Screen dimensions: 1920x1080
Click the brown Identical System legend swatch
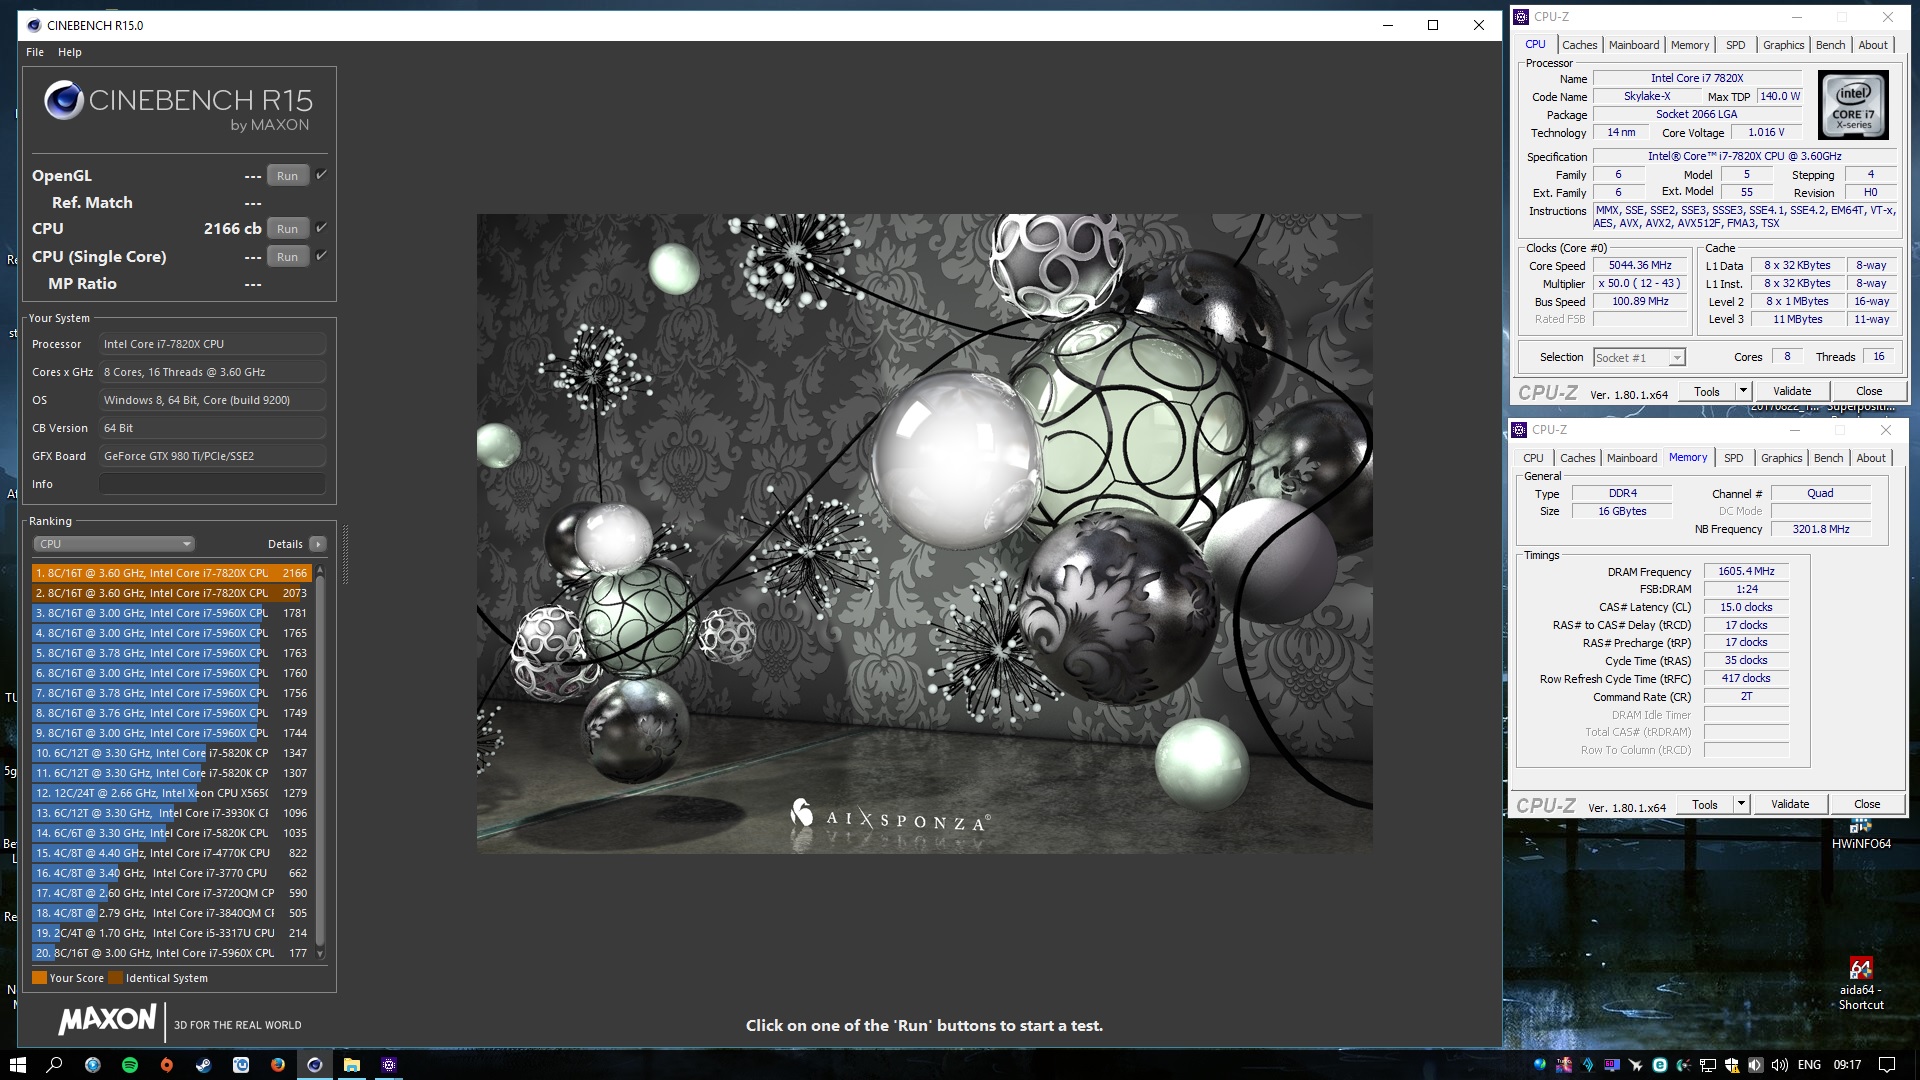115,978
